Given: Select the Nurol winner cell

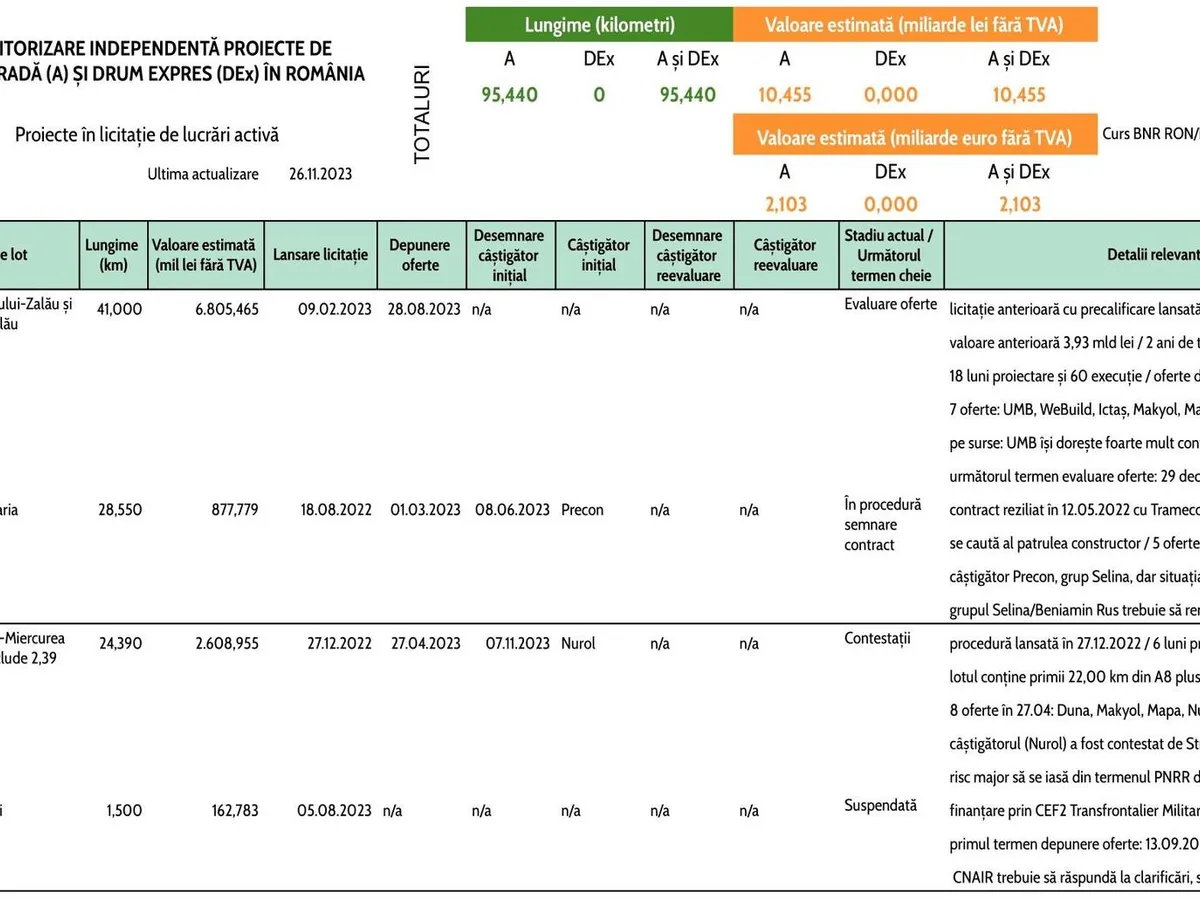Looking at the screenshot, I should tap(578, 644).
